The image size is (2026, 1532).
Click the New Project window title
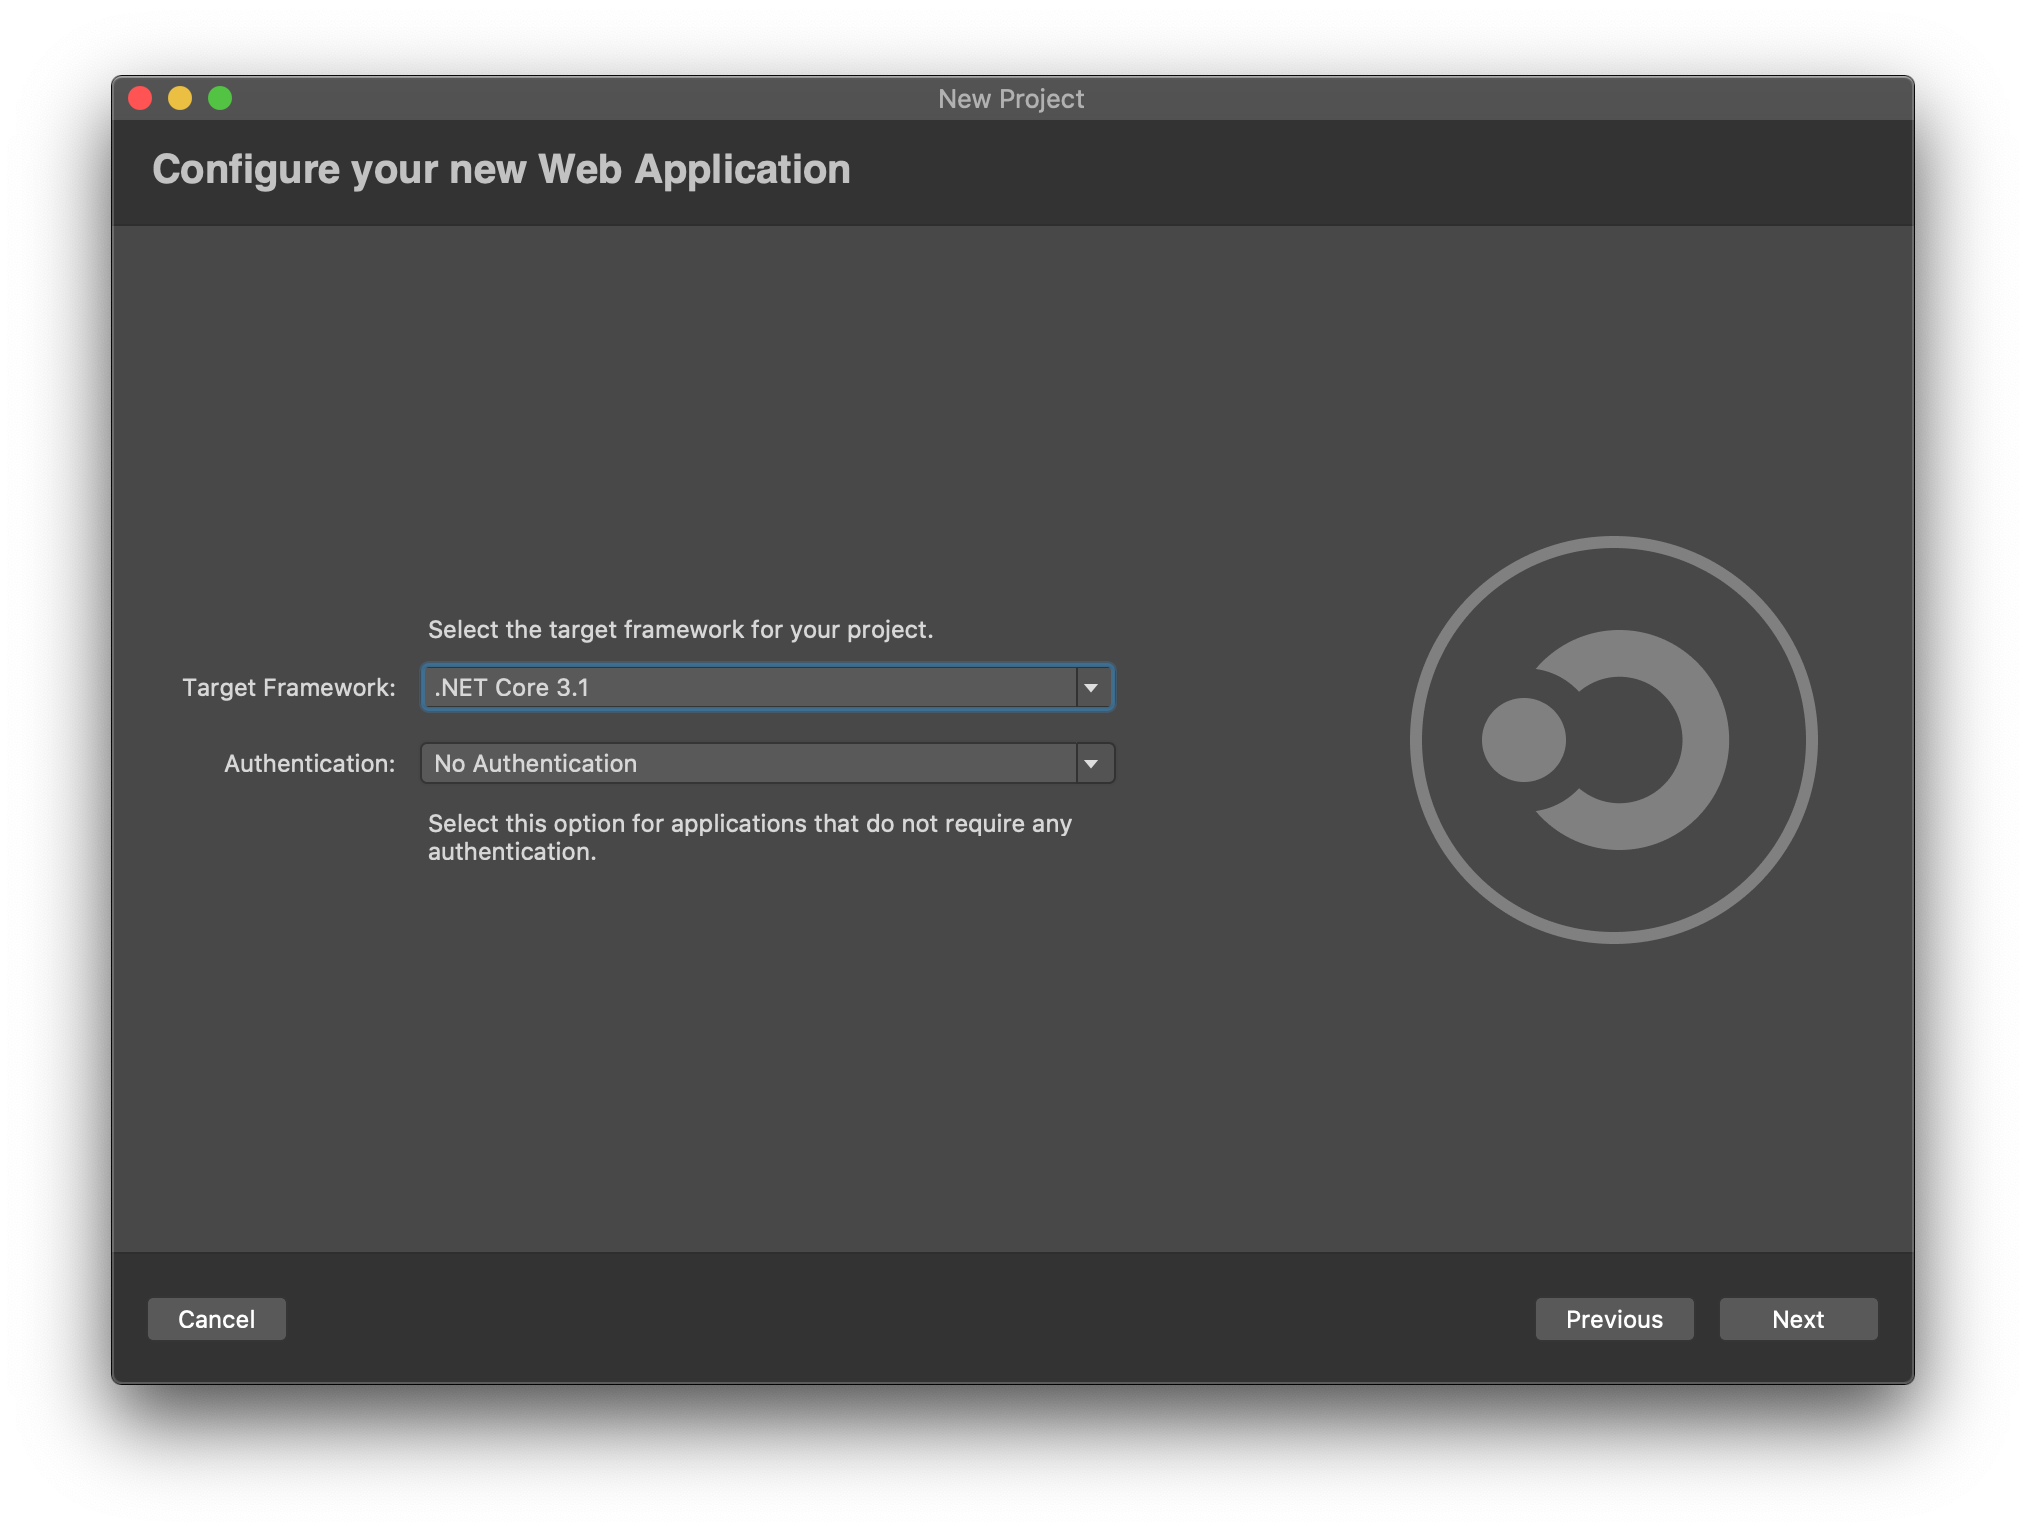pyautogui.click(x=1011, y=99)
